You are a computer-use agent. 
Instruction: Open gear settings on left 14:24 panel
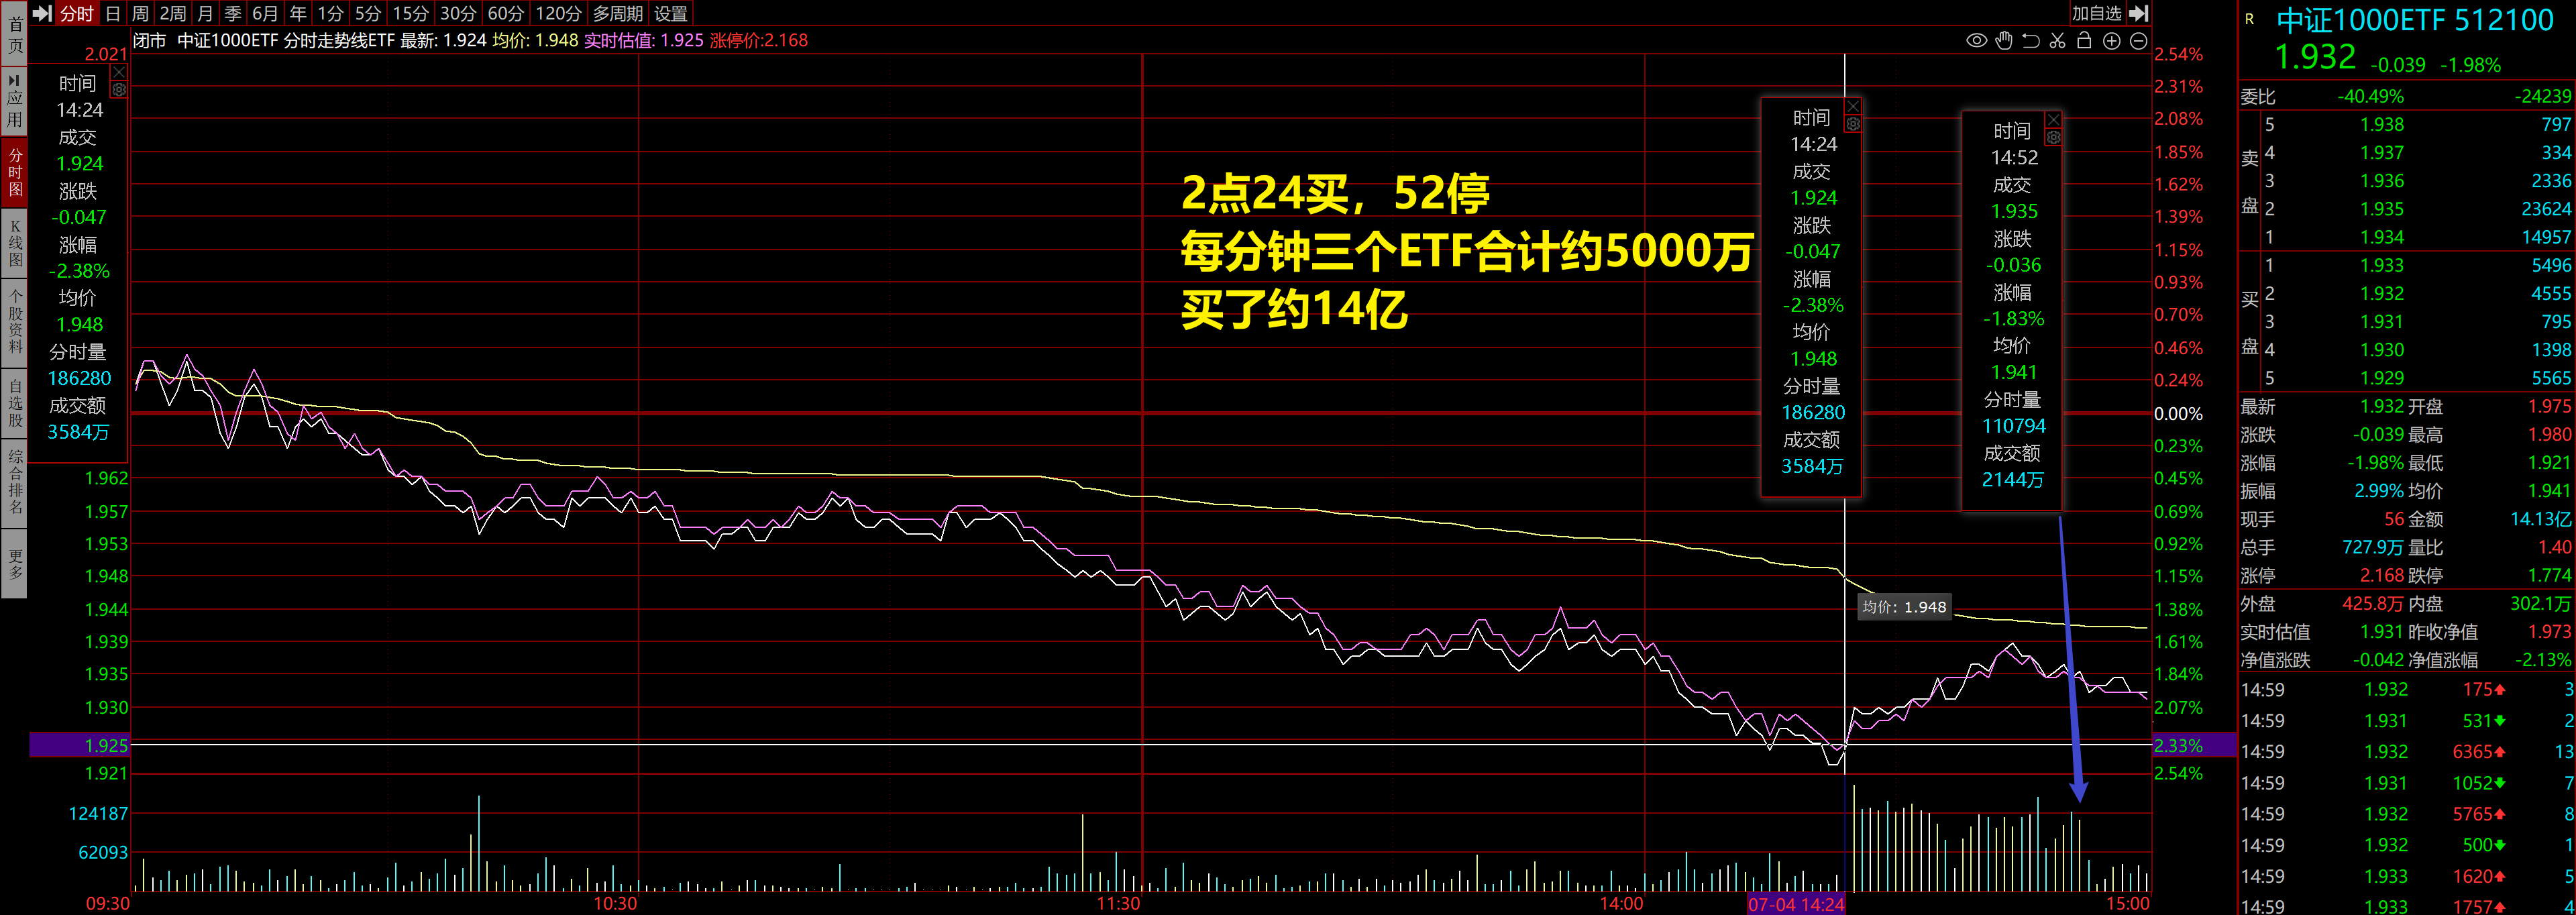[119, 90]
